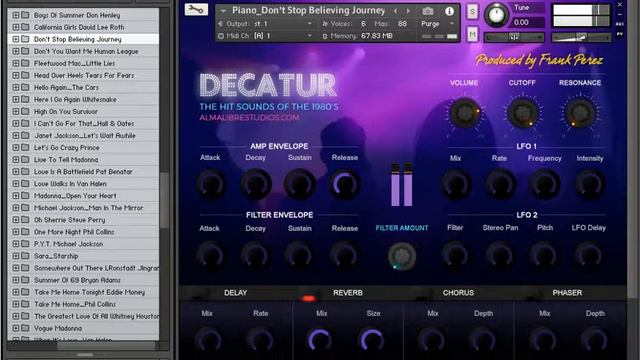Screen dimensions: 640x360
Task: Expand Let's Go Crazy Prince folder
Action: (x=16, y=147)
